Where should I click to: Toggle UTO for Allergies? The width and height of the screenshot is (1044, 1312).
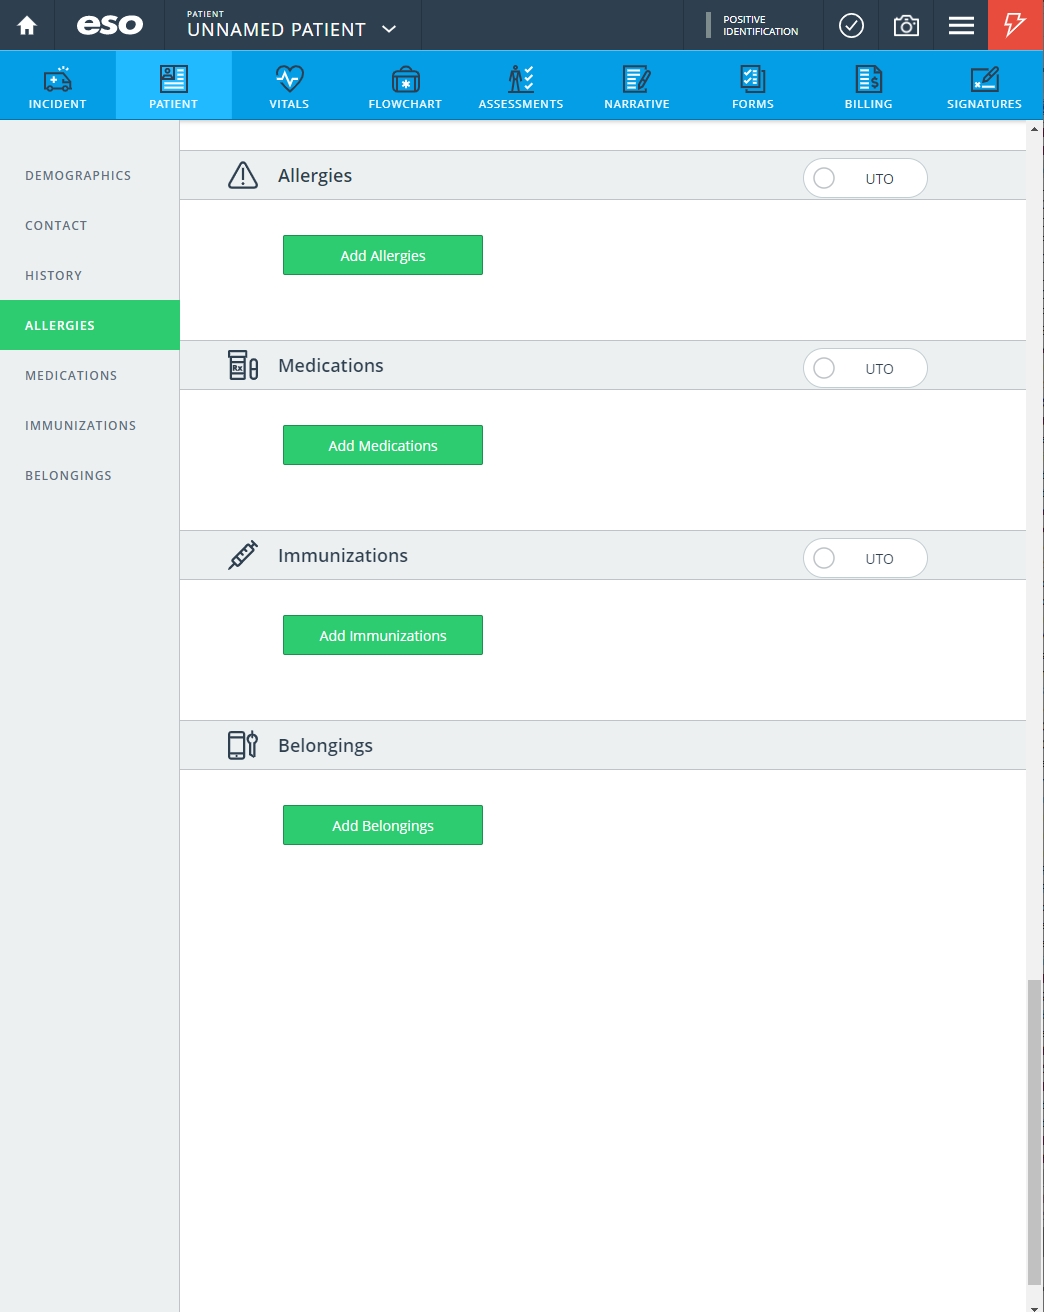point(865,178)
